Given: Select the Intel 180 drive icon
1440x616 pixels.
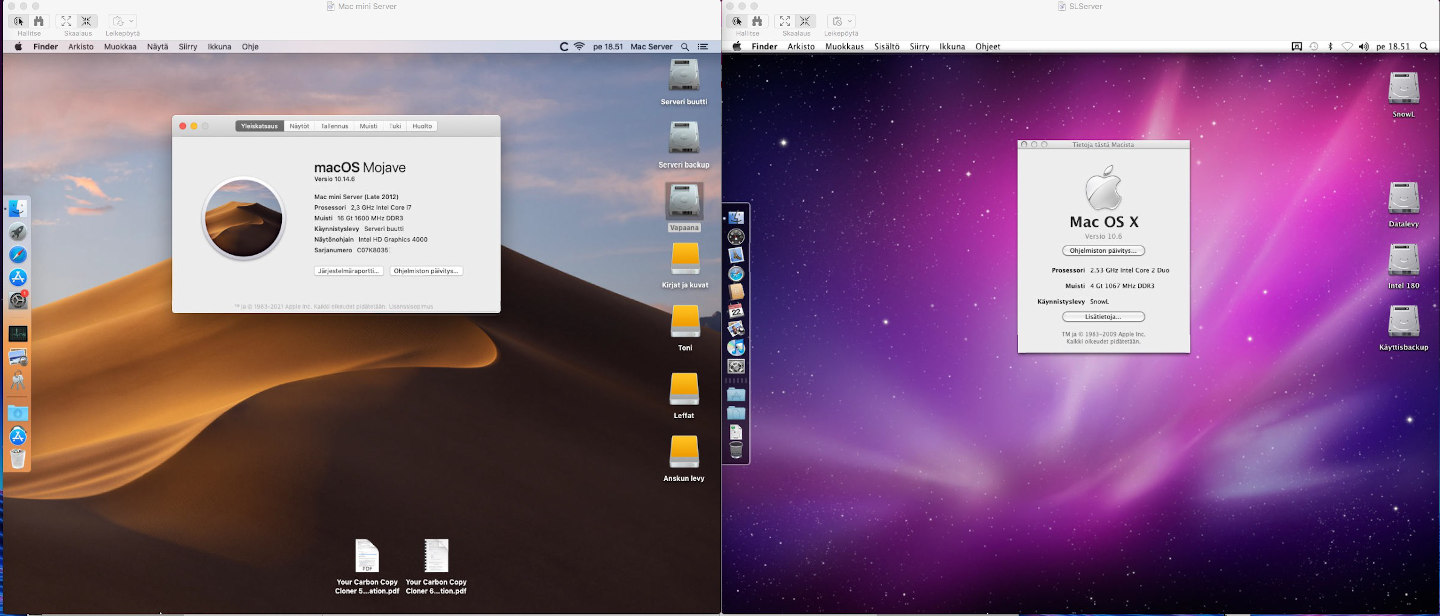Looking at the screenshot, I should point(1403,259).
